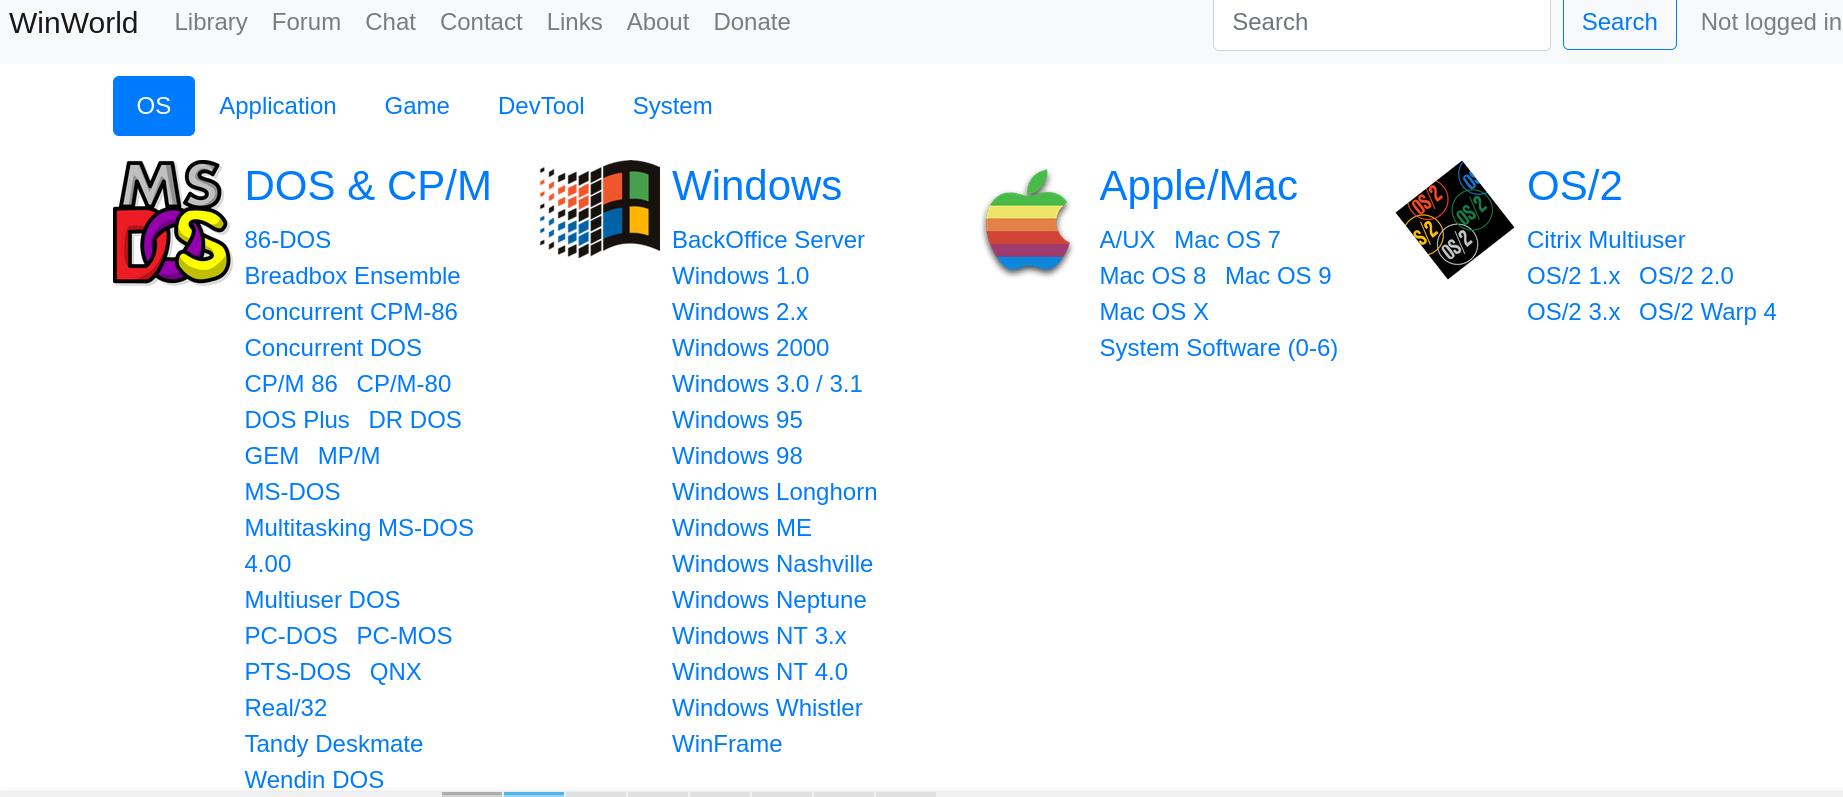Open the GEM link

click(x=272, y=456)
